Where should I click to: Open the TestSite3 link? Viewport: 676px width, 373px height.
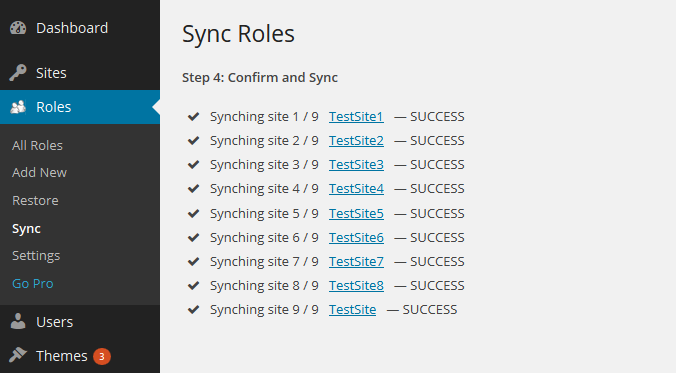356,165
